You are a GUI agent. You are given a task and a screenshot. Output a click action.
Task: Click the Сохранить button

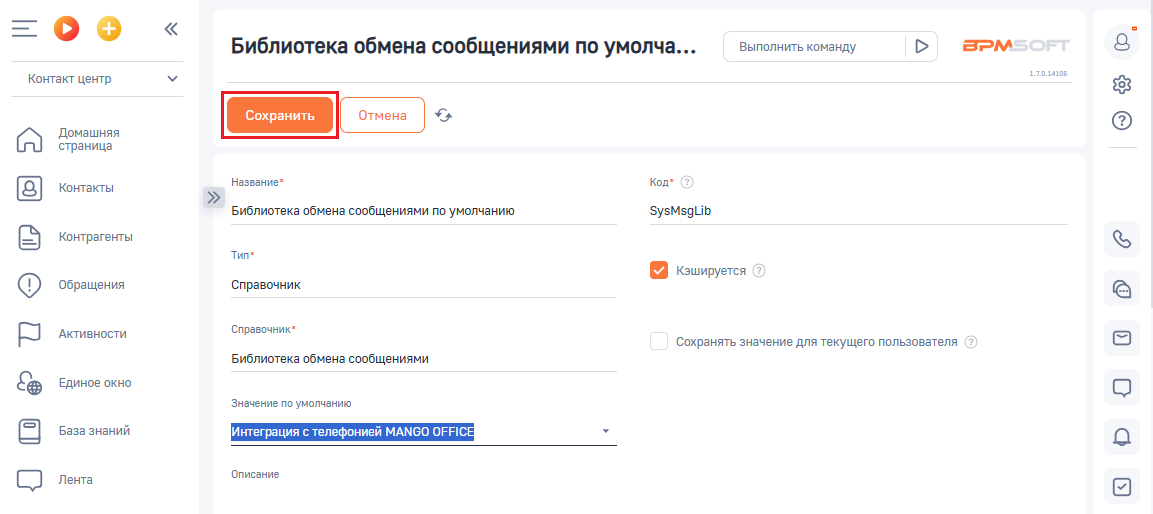click(280, 115)
